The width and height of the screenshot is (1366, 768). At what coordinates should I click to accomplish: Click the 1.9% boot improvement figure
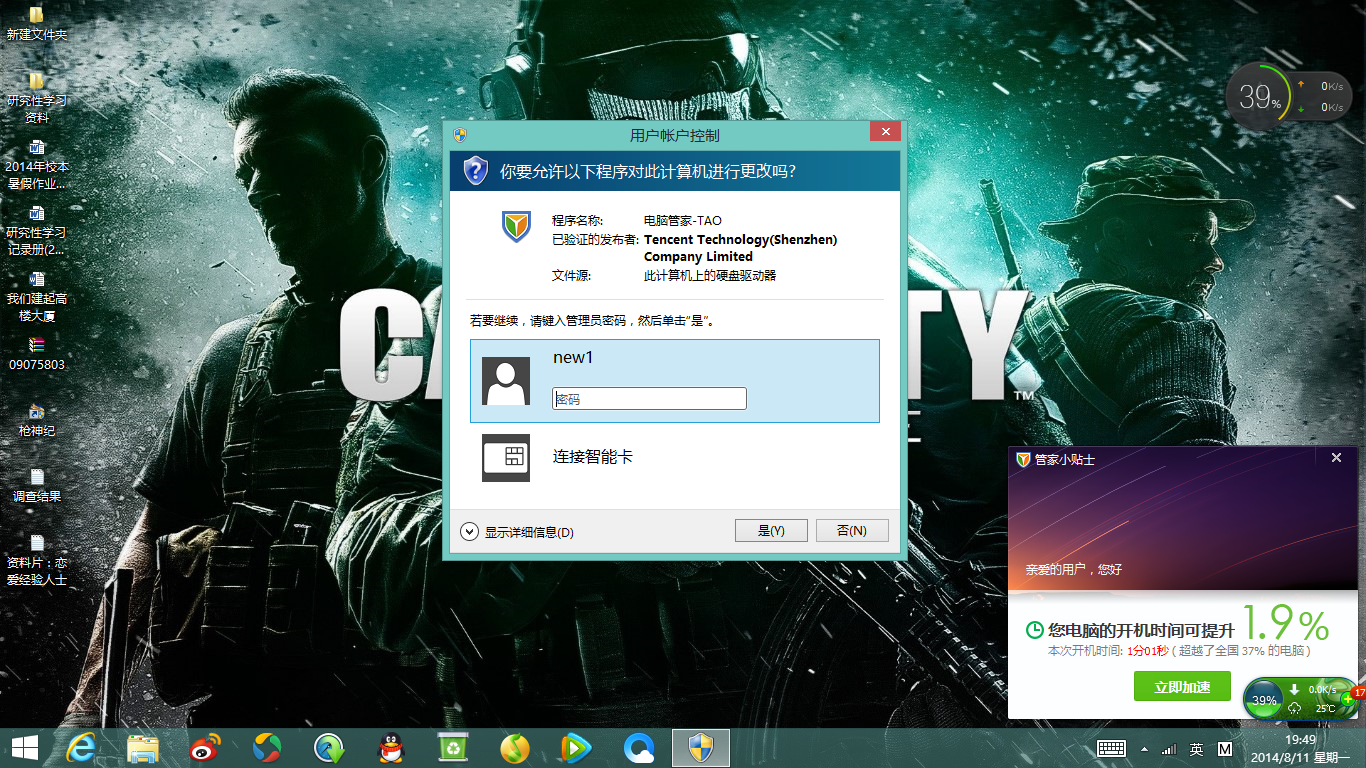(1286, 625)
